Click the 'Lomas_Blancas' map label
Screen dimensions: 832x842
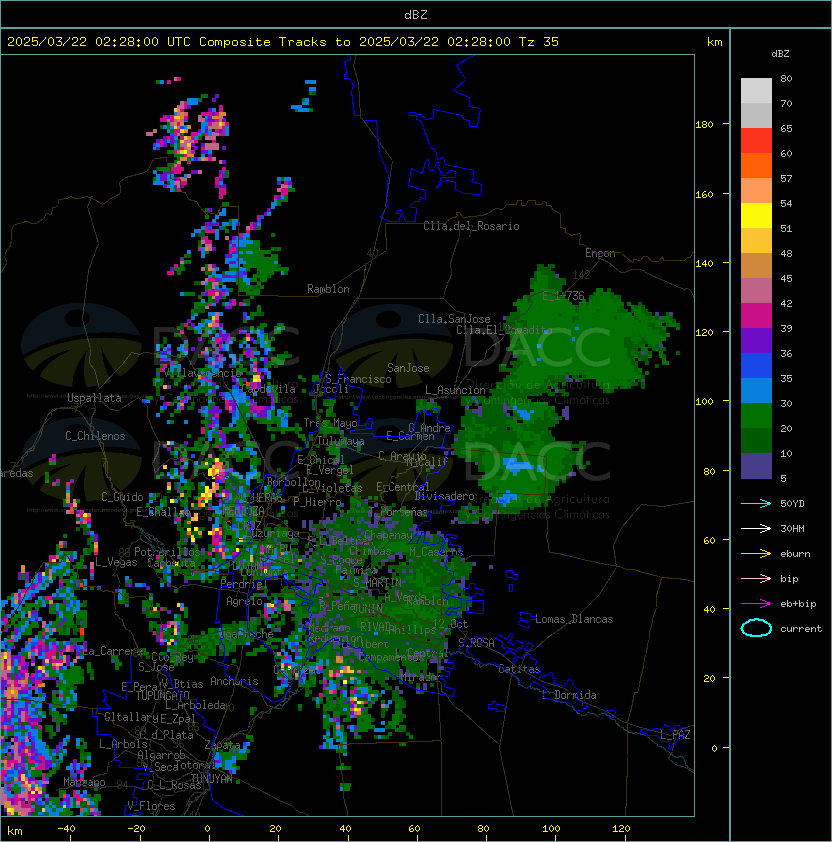[574, 619]
